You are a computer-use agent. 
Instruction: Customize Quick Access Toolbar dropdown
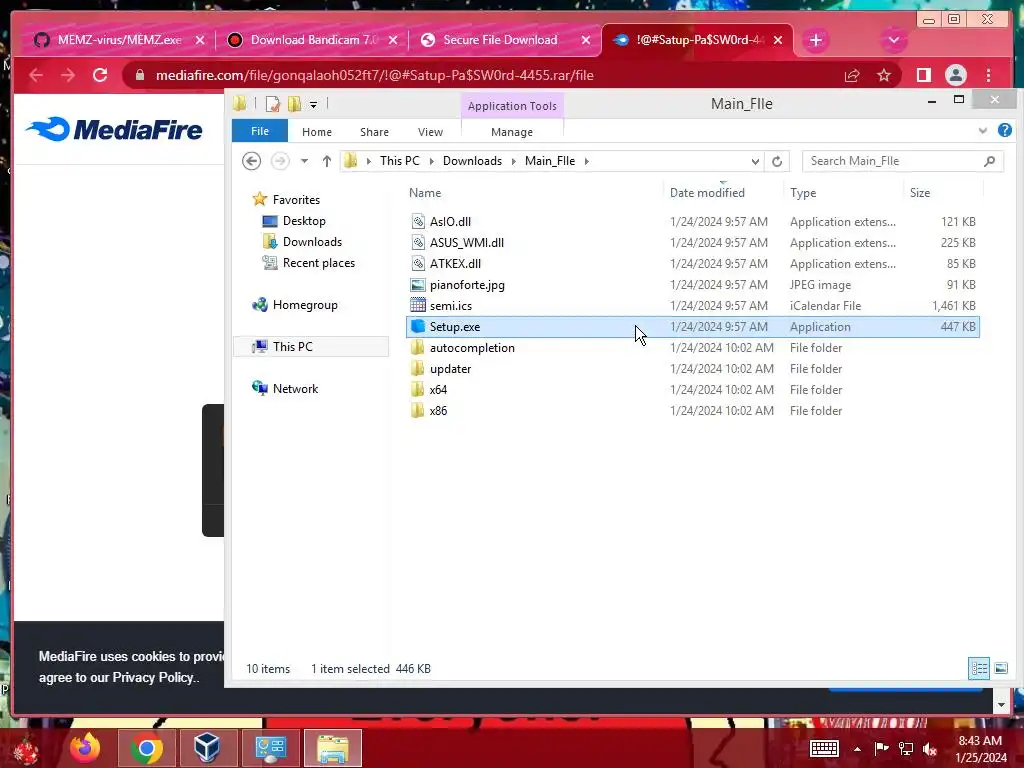pos(313,104)
